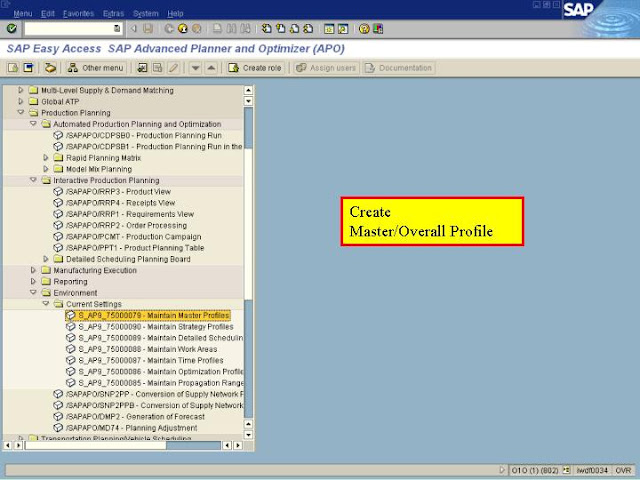Collapse the Environment folder
This screenshot has height=480, width=640.
click(x=33, y=292)
